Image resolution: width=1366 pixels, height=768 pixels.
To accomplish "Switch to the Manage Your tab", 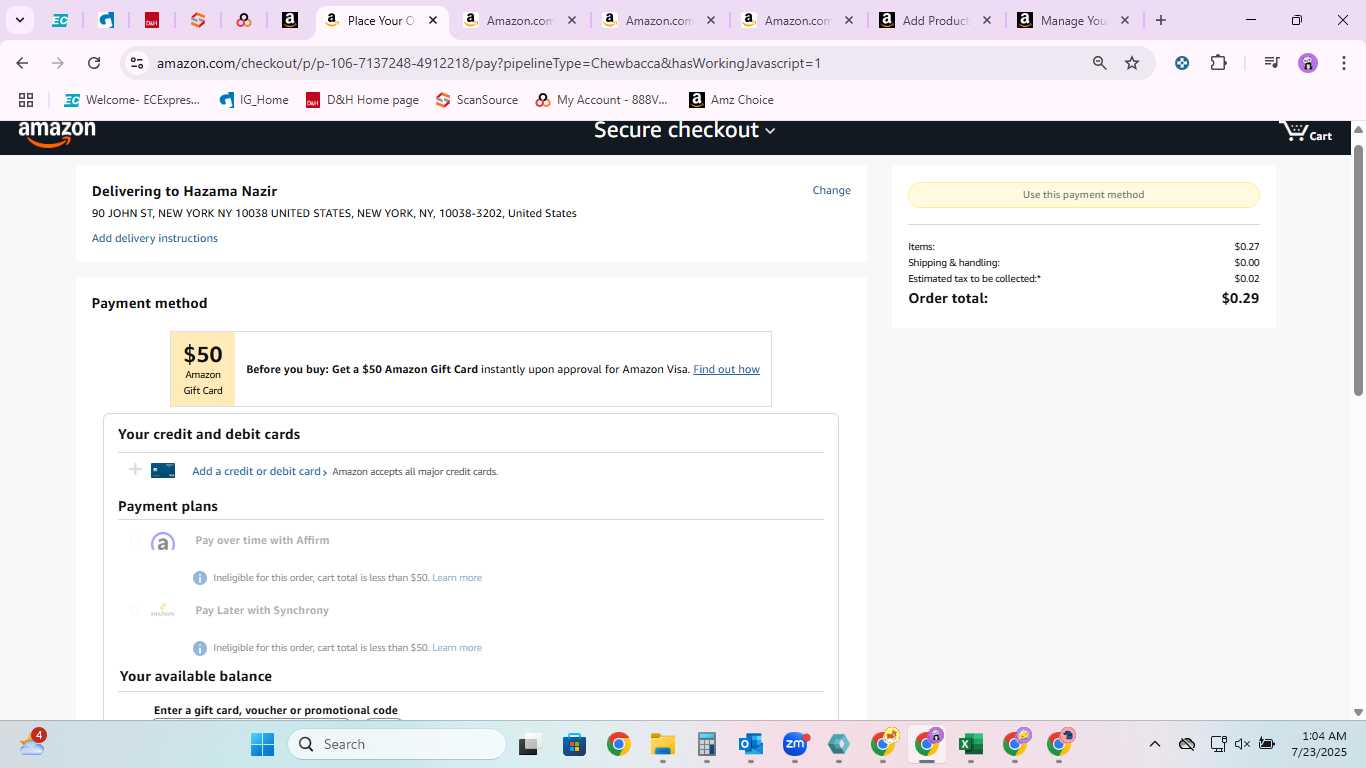I will [1073, 20].
